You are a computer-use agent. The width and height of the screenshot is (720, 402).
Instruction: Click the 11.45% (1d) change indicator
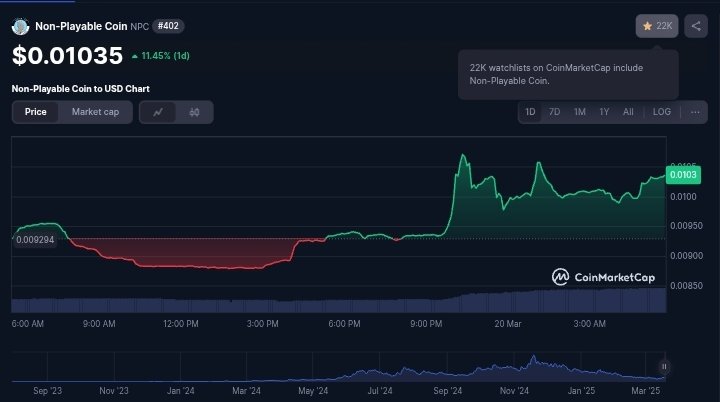point(161,56)
